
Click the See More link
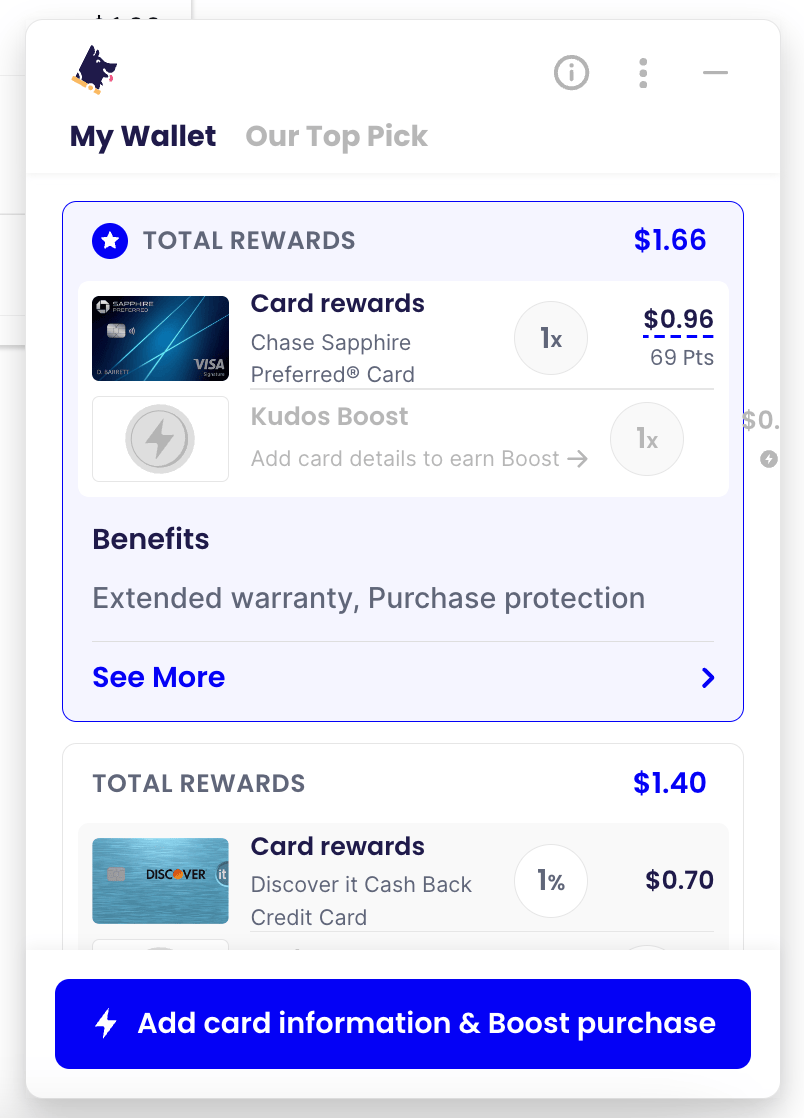tap(158, 677)
